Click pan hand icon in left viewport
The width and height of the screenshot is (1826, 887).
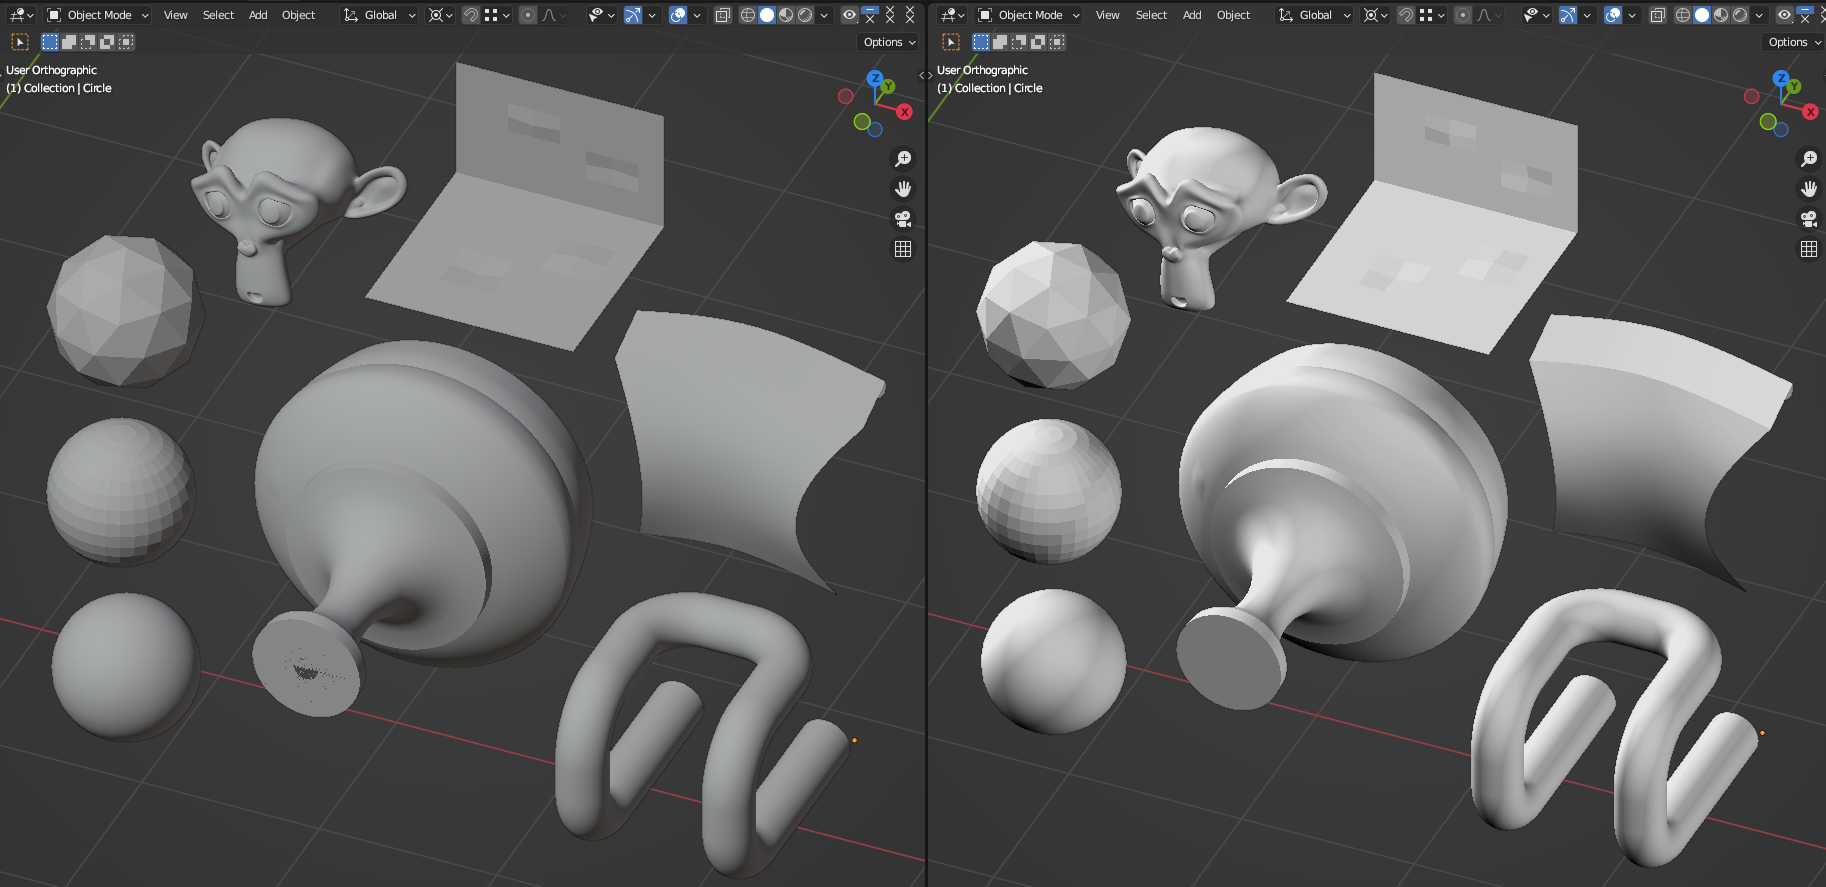click(903, 189)
